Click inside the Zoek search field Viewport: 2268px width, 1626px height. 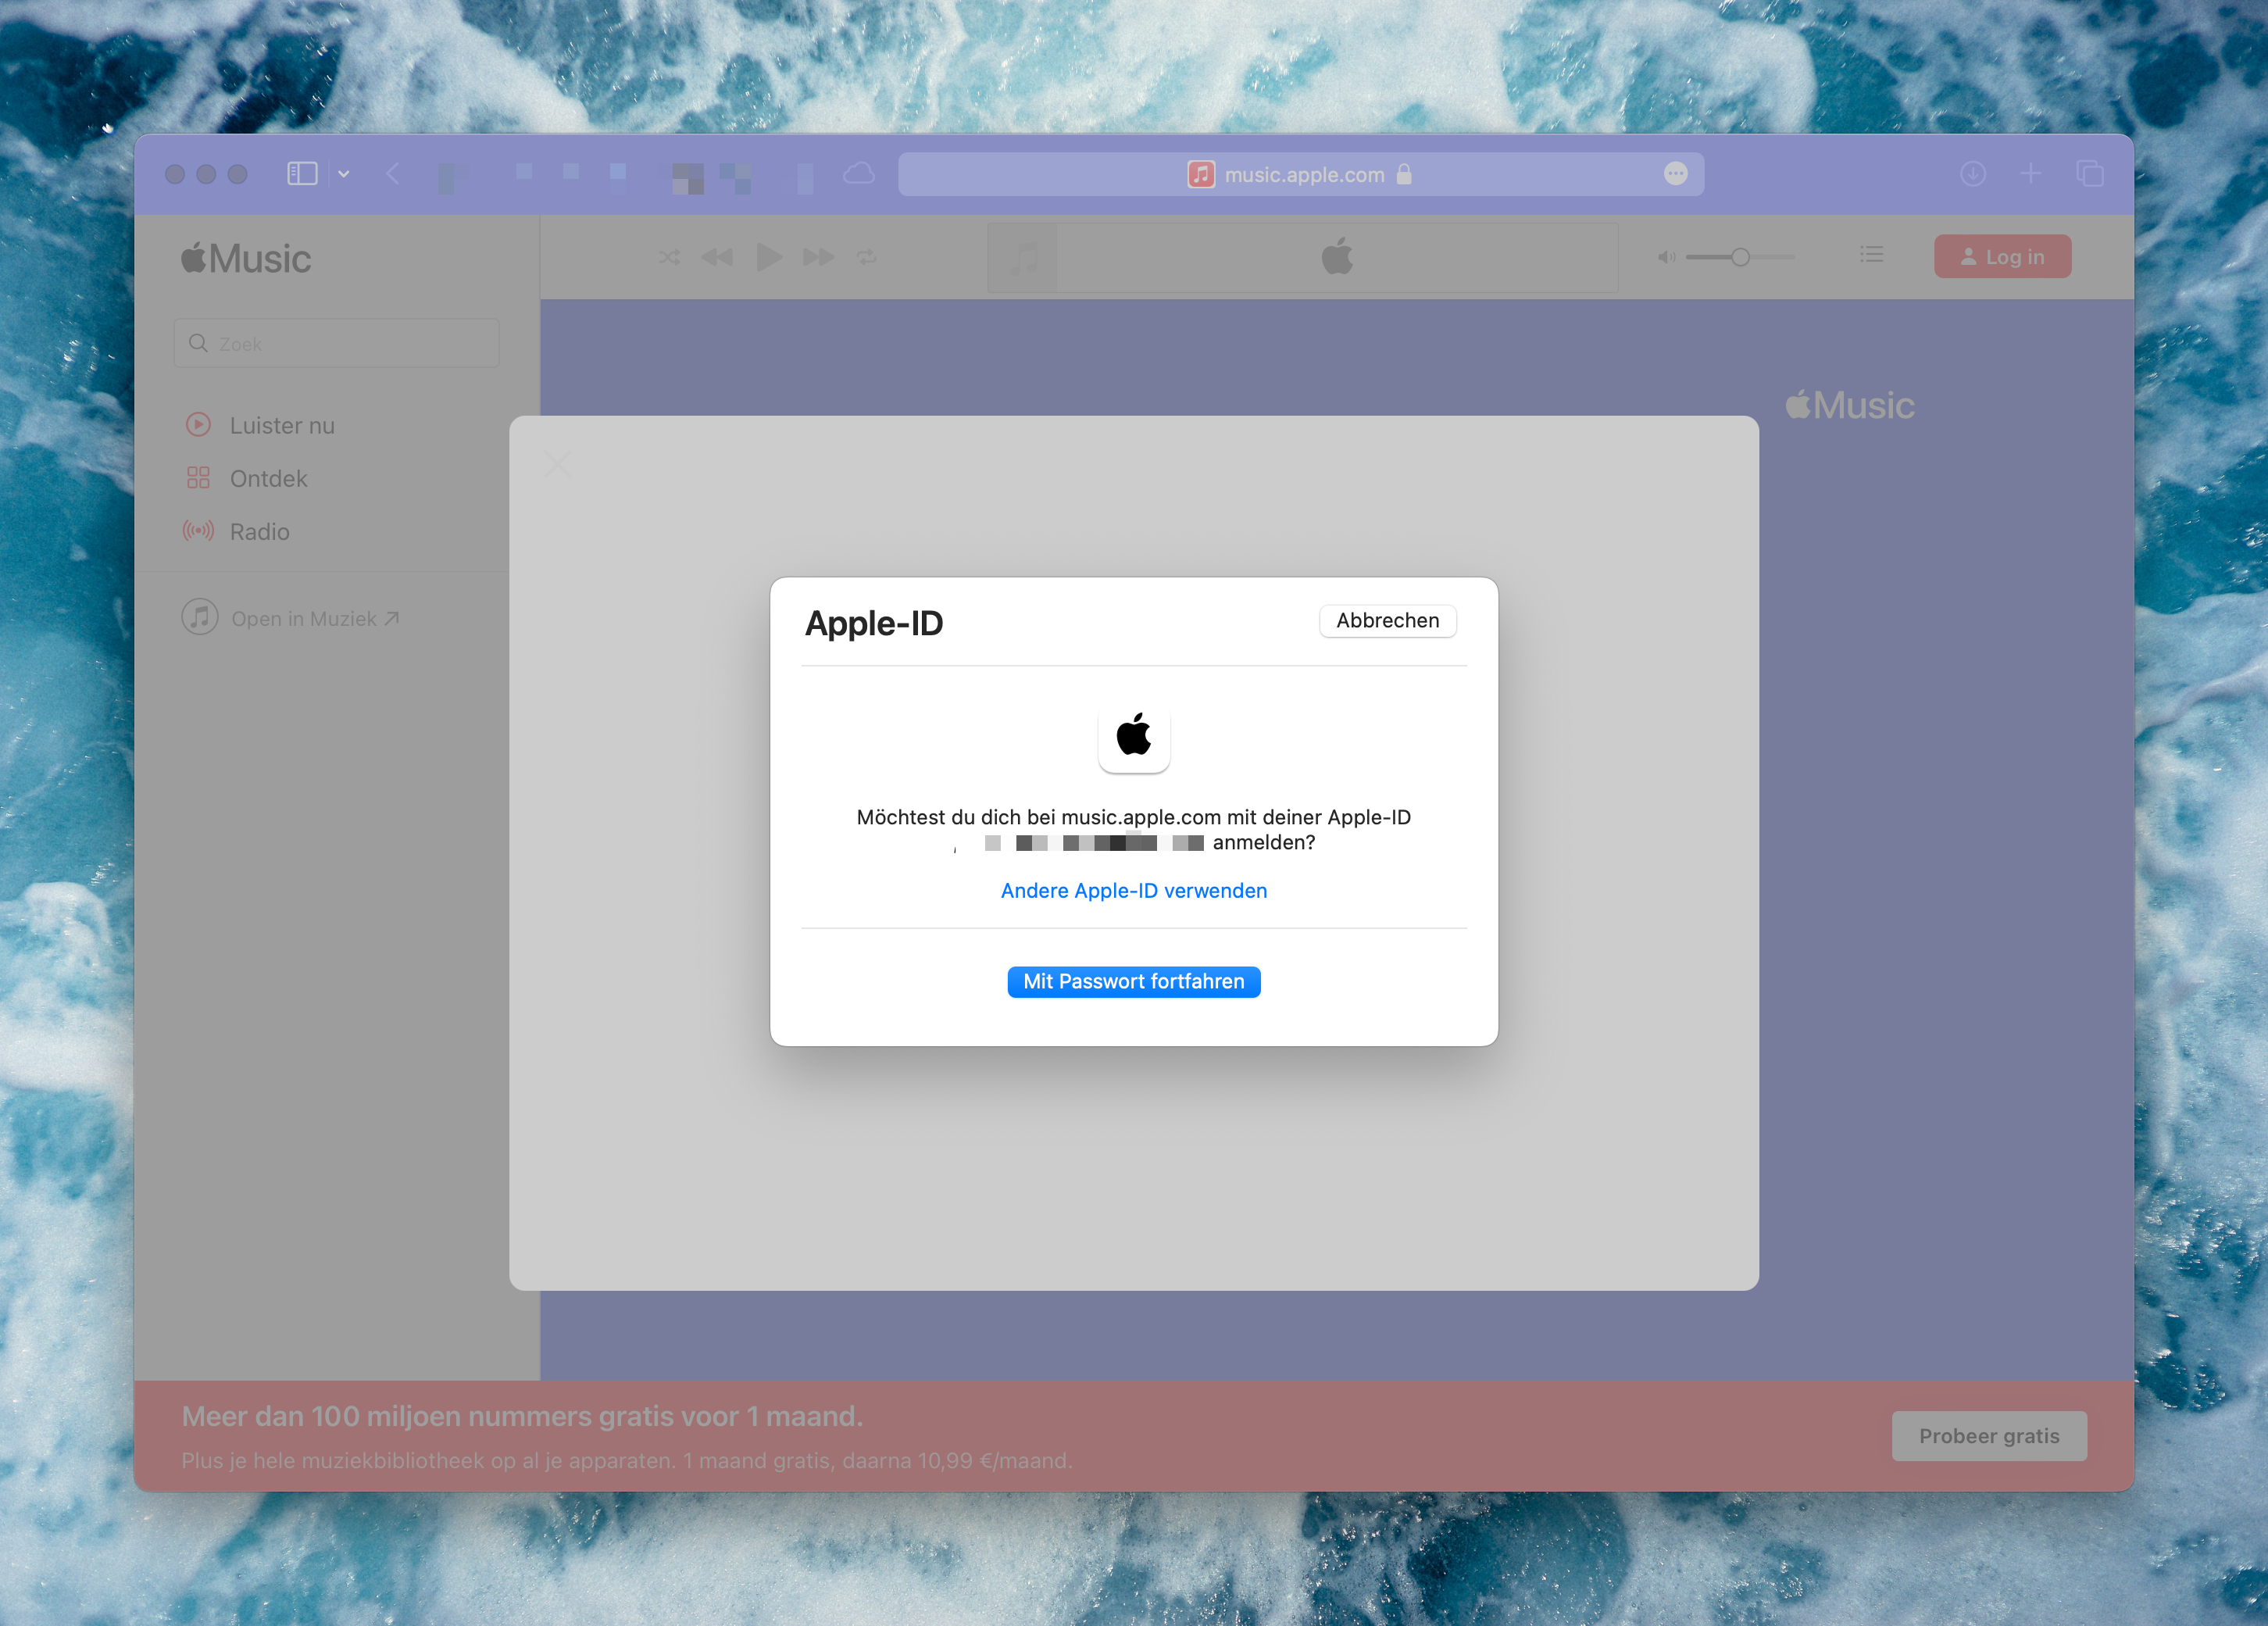point(336,343)
